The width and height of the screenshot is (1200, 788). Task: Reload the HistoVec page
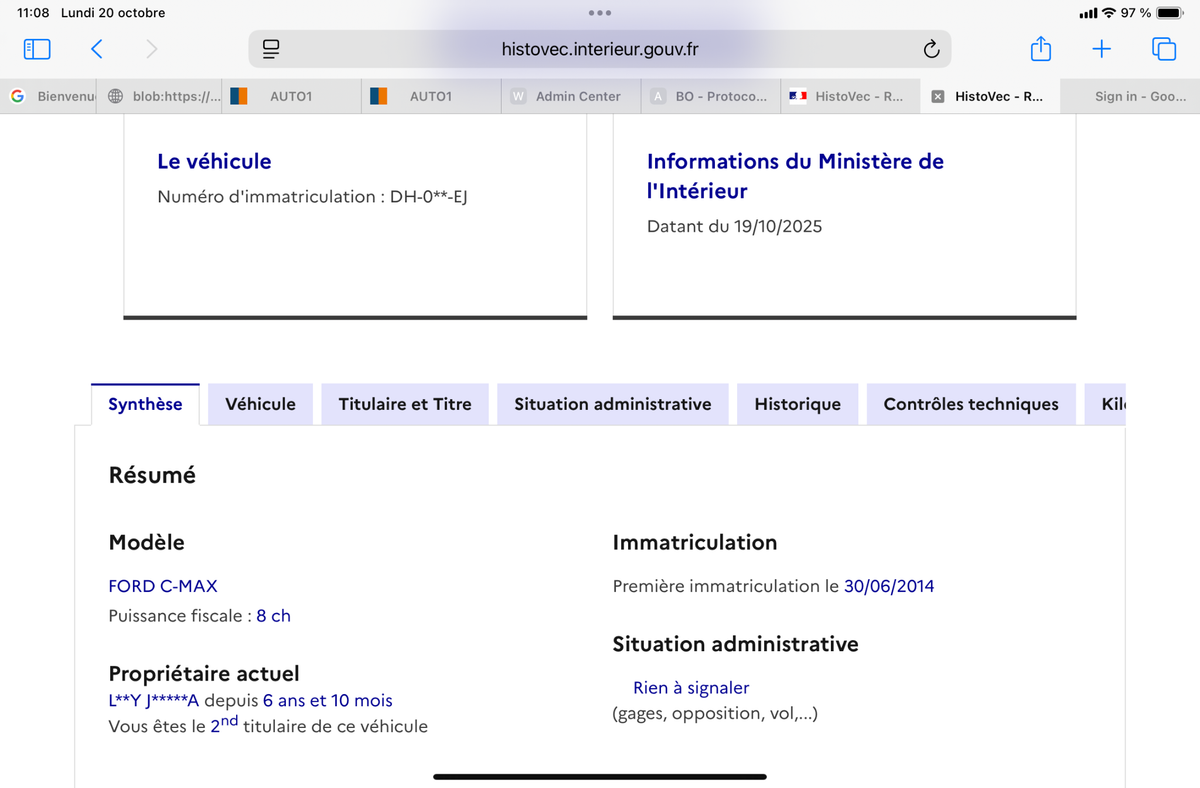[x=930, y=49]
